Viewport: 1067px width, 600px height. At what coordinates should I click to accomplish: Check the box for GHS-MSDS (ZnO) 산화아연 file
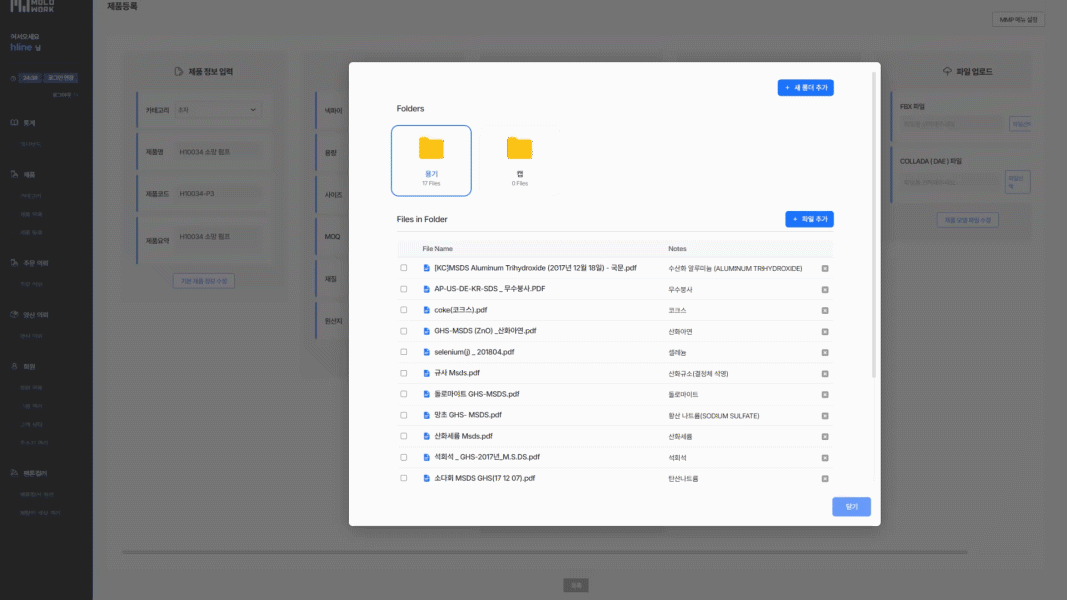click(404, 331)
